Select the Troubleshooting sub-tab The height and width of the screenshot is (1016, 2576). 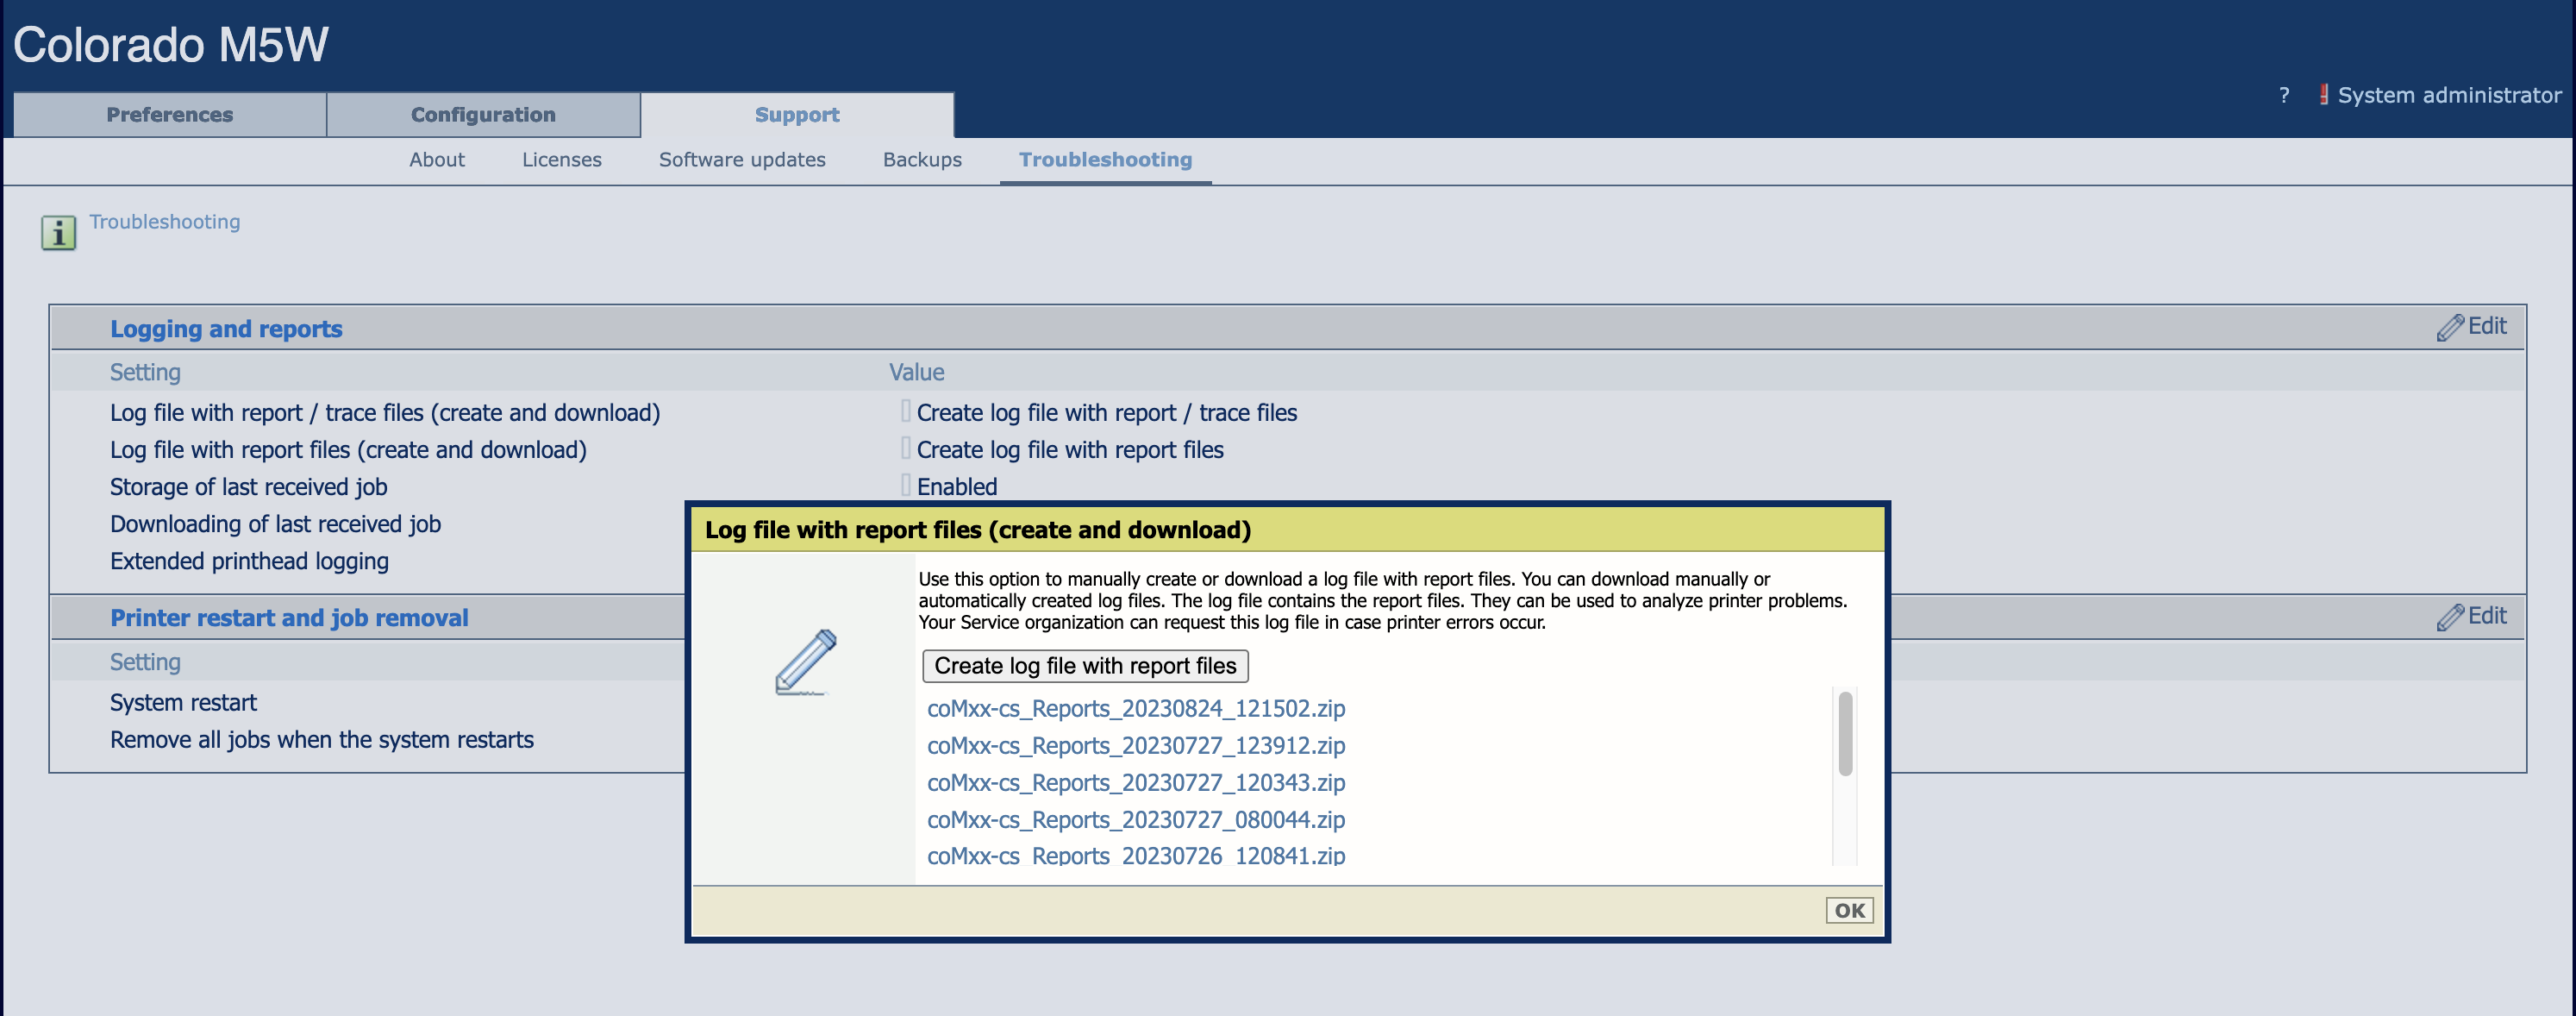tap(1106, 160)
